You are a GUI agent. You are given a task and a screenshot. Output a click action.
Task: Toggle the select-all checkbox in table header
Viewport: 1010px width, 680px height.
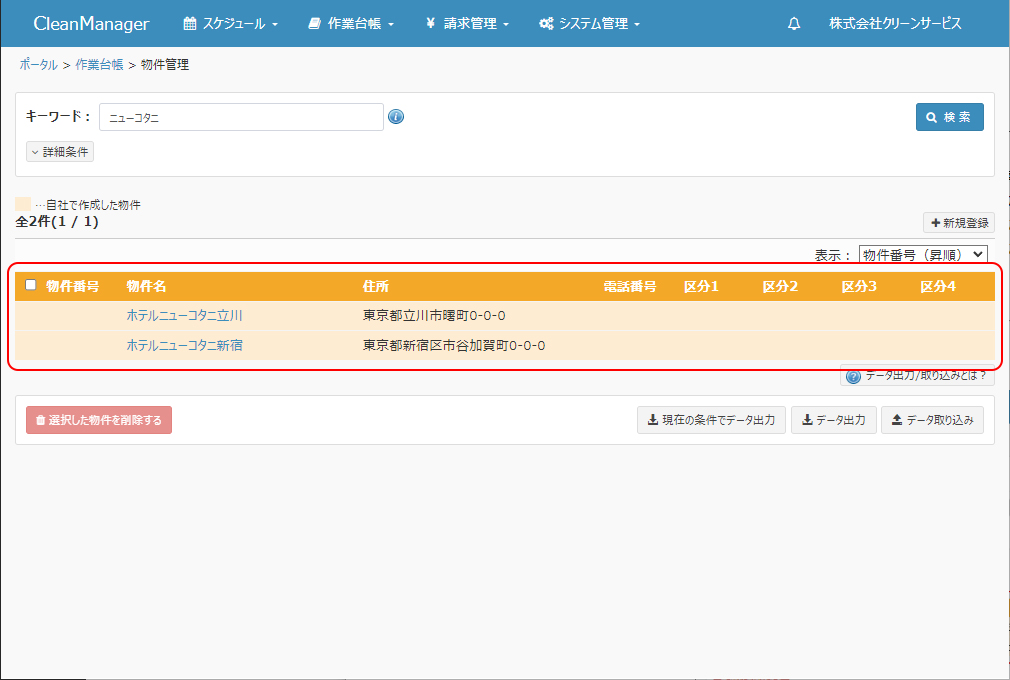[x=30, y=285]
